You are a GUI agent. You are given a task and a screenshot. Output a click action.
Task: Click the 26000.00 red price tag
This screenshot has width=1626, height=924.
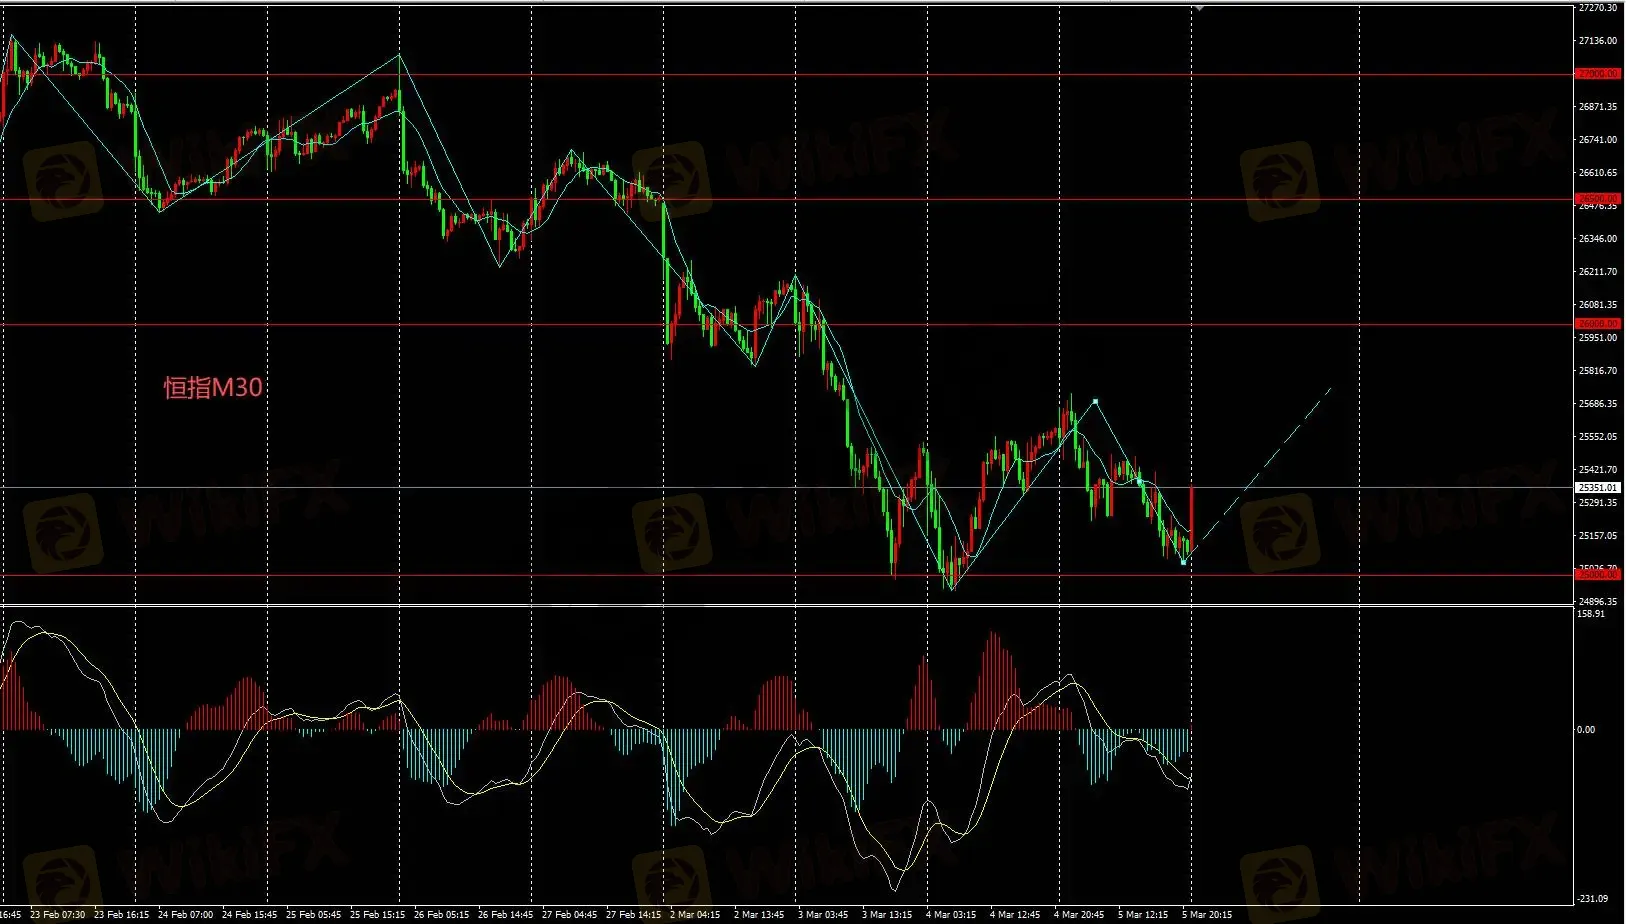(x=1598, y=324)
